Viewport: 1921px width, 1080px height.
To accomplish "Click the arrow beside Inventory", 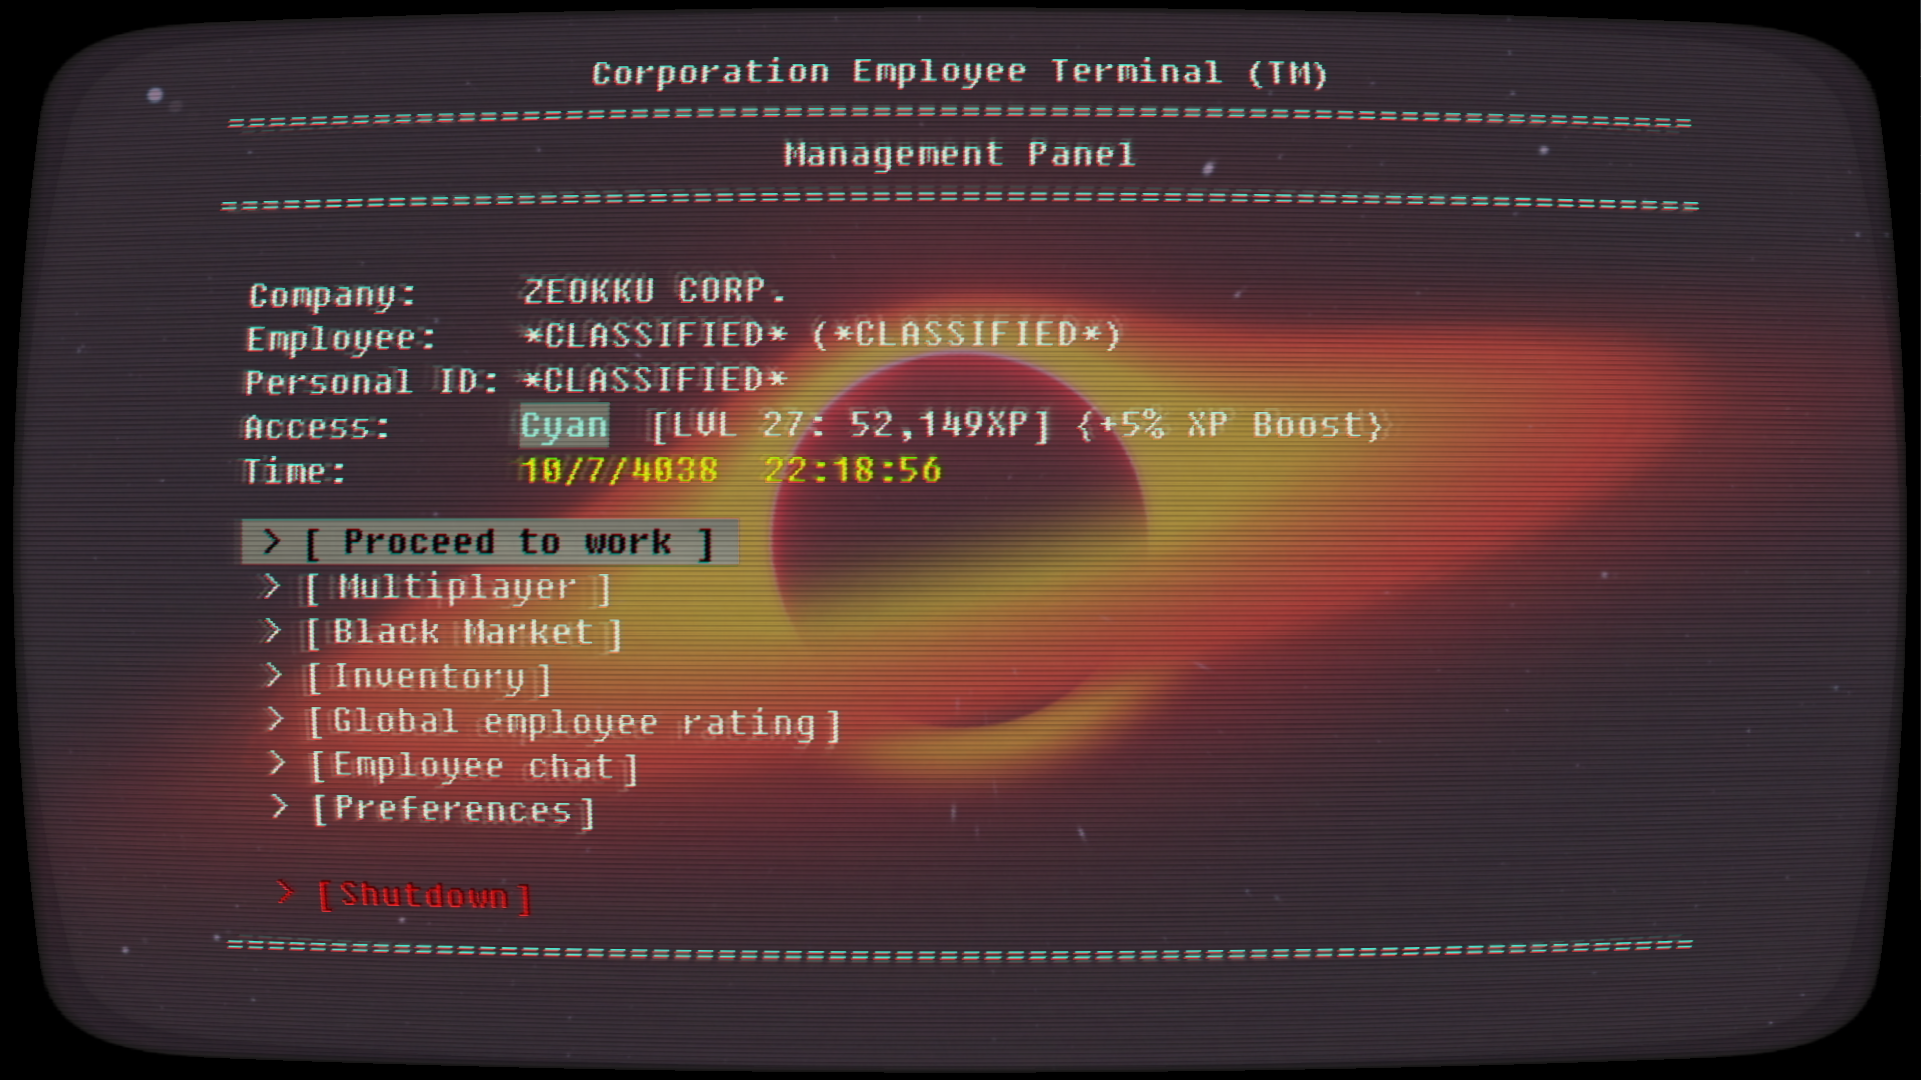I will click(x=273, y=676).
